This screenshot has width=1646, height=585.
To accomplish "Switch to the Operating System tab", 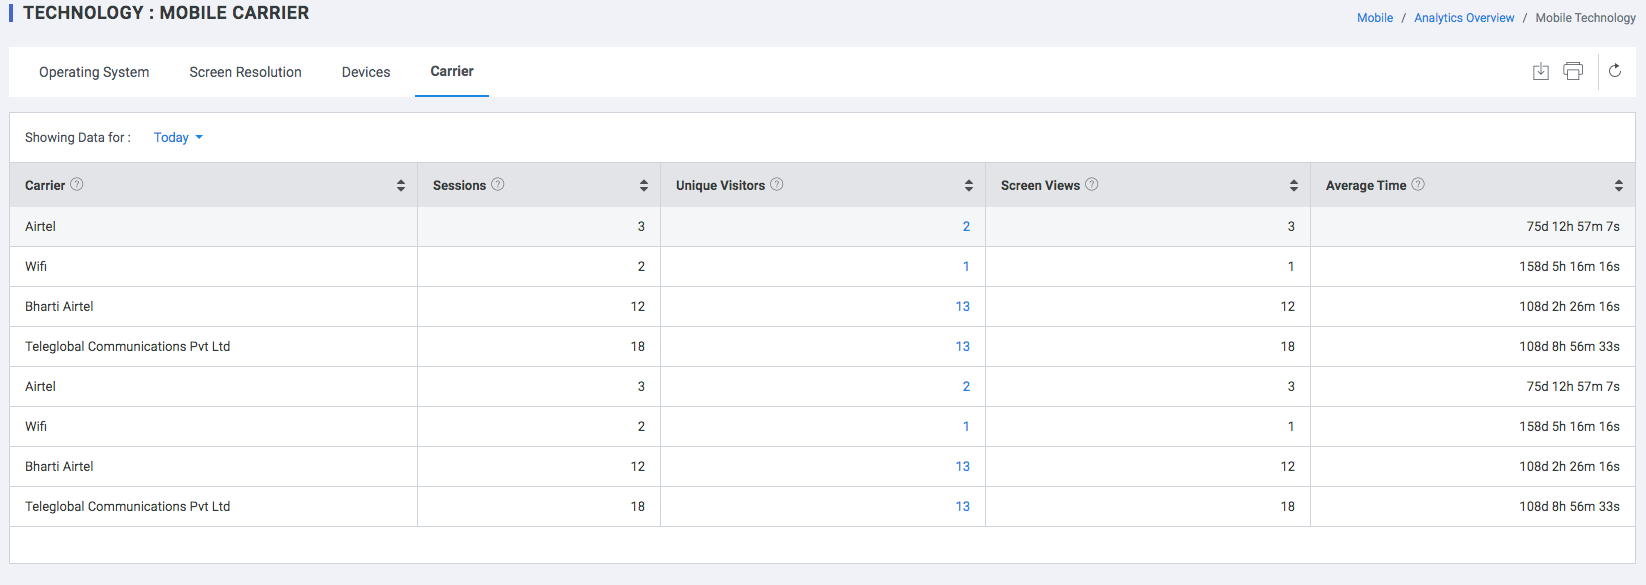I will (94, 72).
